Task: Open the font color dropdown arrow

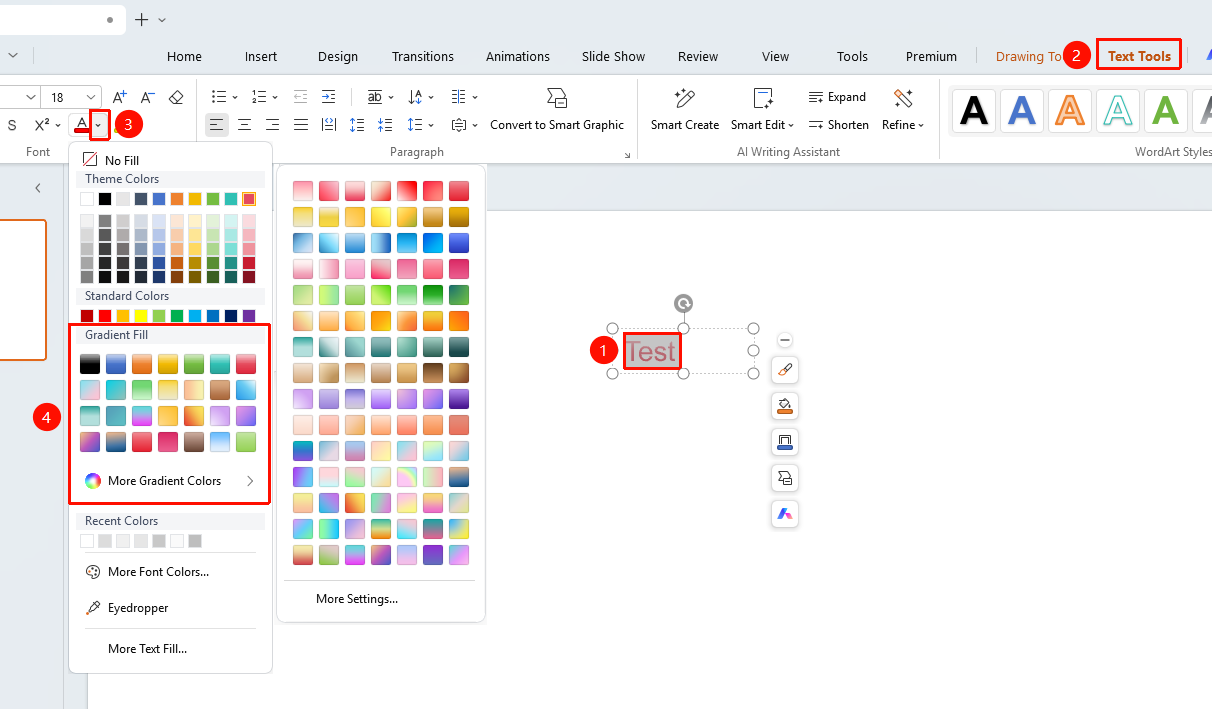Action: pos(98,126)
